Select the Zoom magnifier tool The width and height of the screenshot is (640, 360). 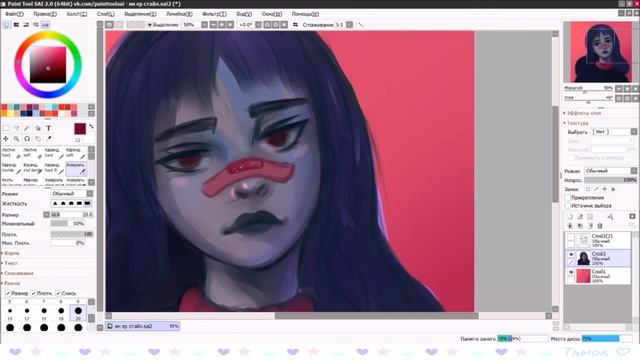tap(16, 139)
